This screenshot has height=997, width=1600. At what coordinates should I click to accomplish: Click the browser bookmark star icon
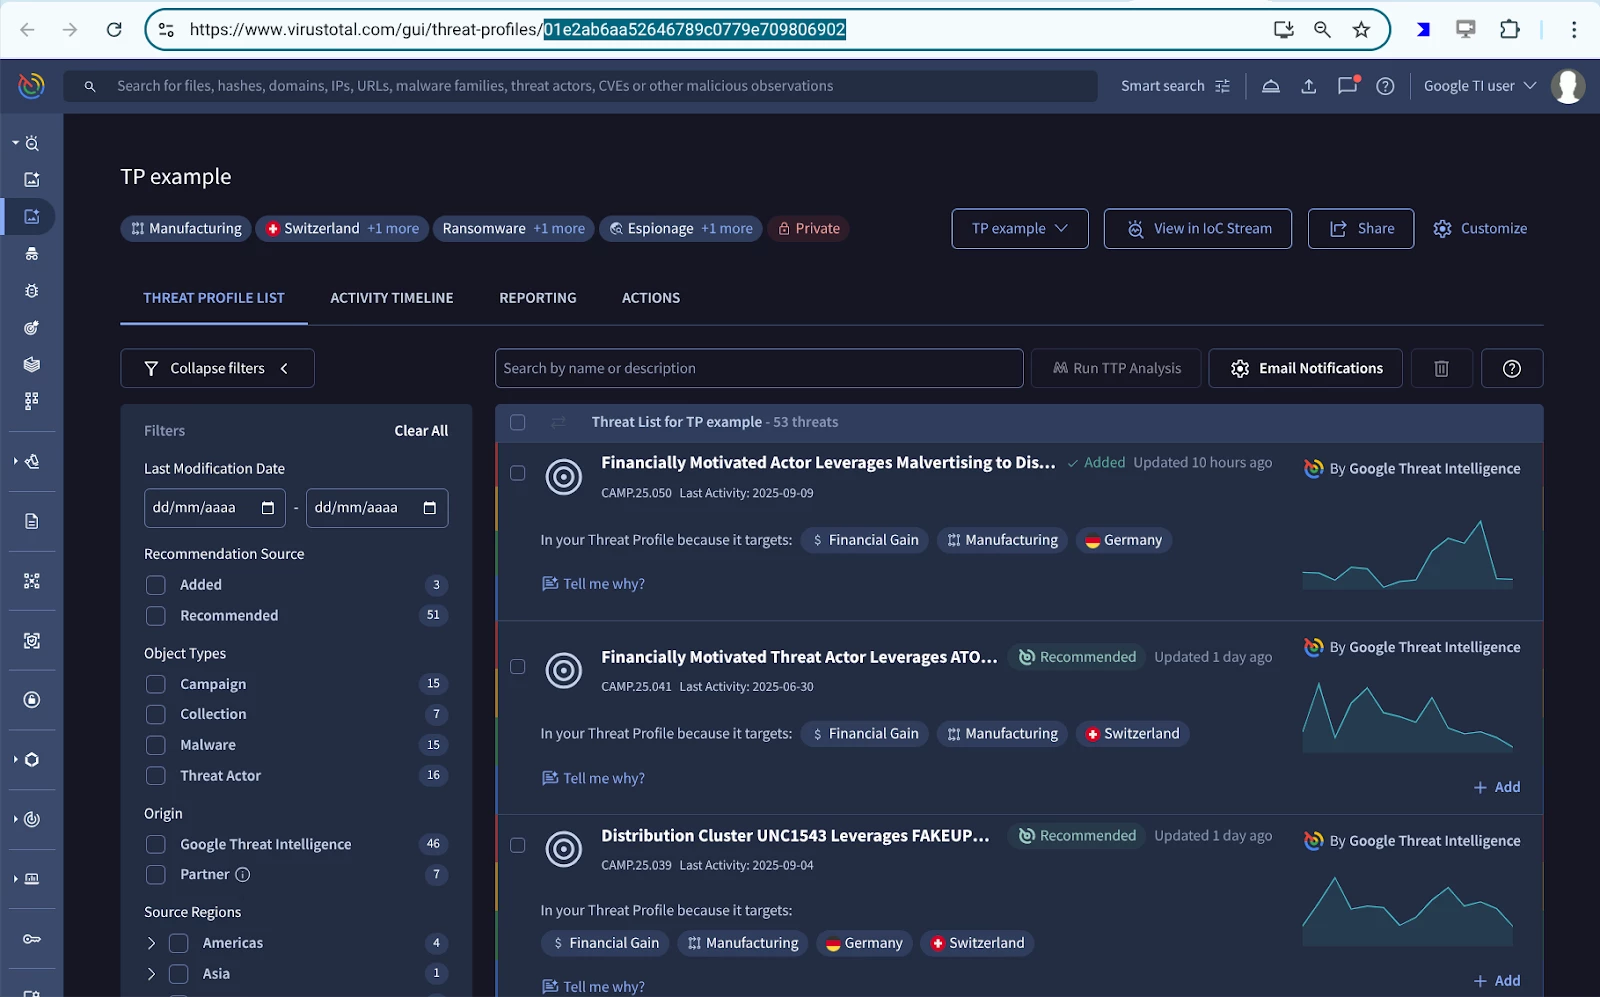click(1361, 29)
